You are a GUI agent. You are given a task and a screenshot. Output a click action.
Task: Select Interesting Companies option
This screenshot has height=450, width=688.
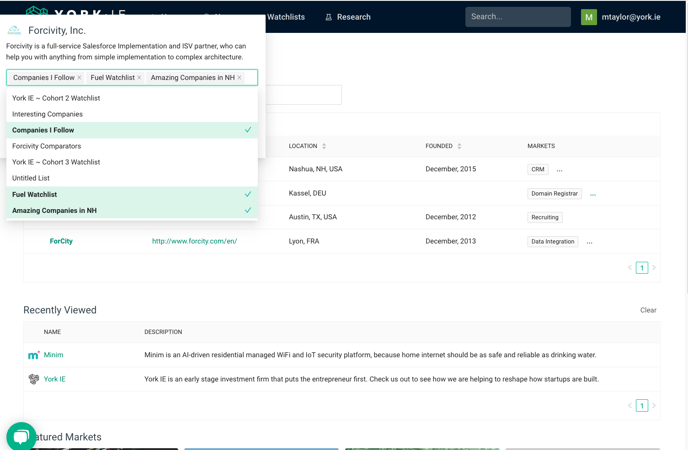(132, 114)
